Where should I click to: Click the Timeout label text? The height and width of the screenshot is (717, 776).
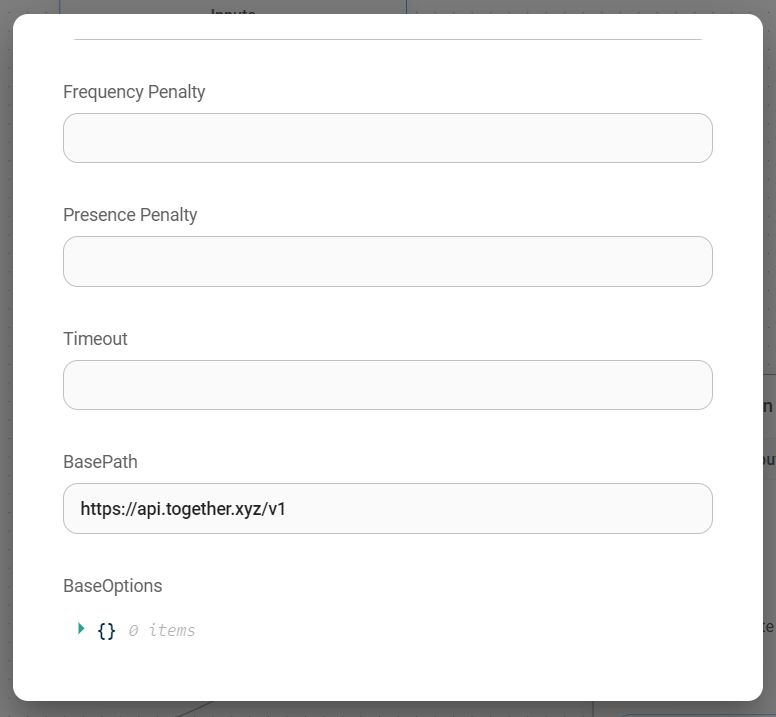95,339
